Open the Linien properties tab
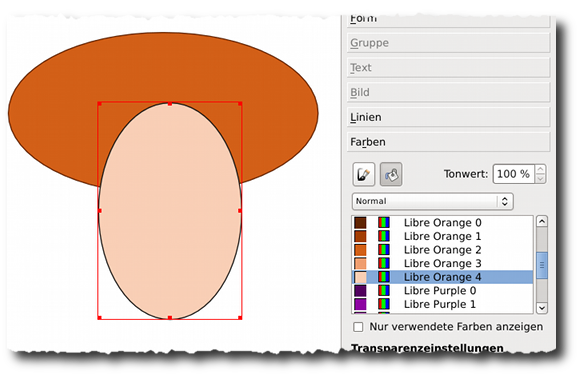The width and height of the screenshot is (579, 378). coord(449,117)
